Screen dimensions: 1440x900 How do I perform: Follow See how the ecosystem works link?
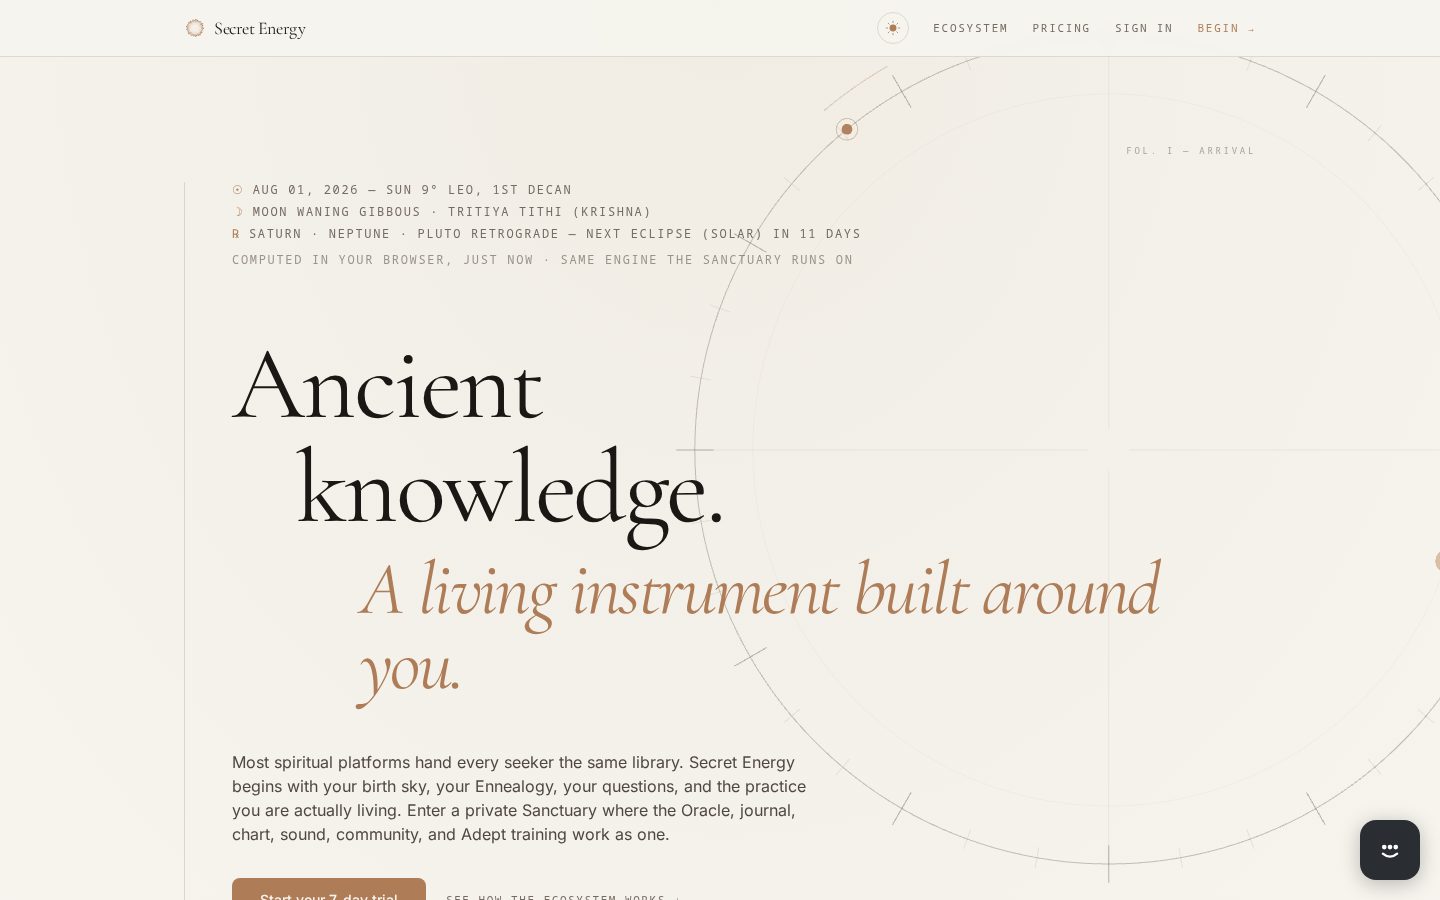coord(563,896)
